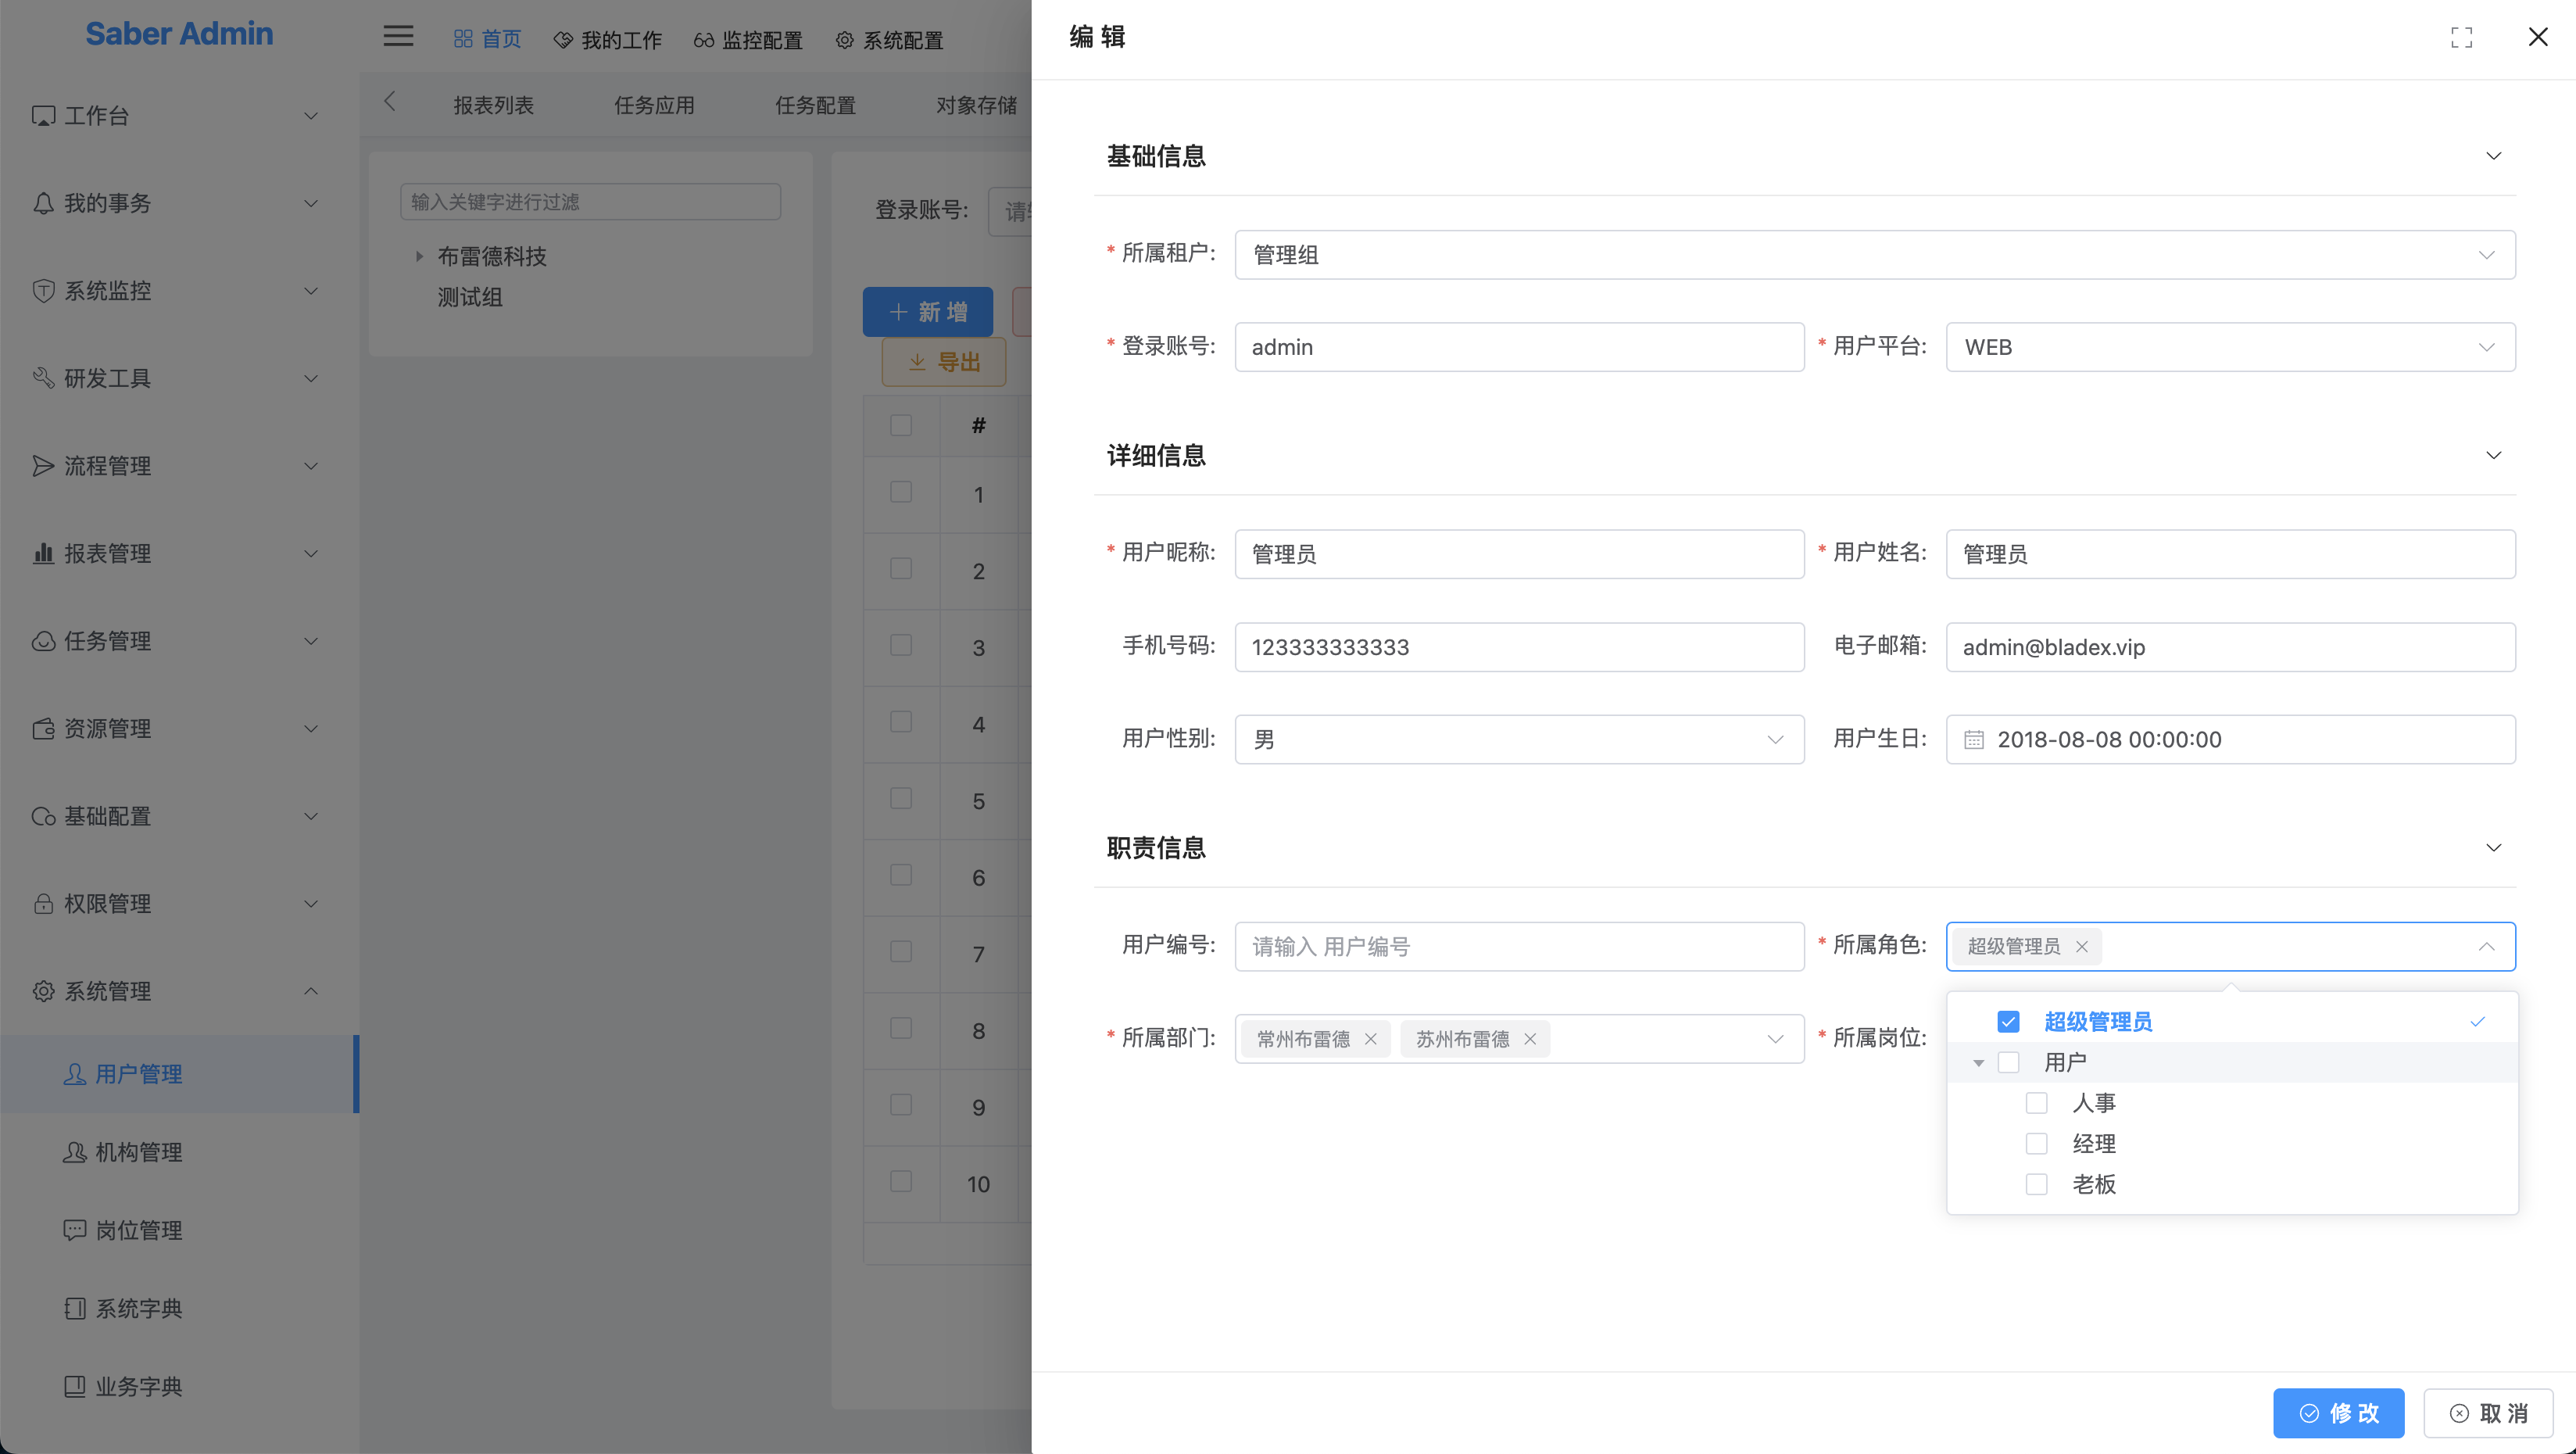The width and height of the screenshot is (2576, 1454).
Task: Click the 登录账号 admin input field
Action: pyautogui.click(x=1519, y=347)
